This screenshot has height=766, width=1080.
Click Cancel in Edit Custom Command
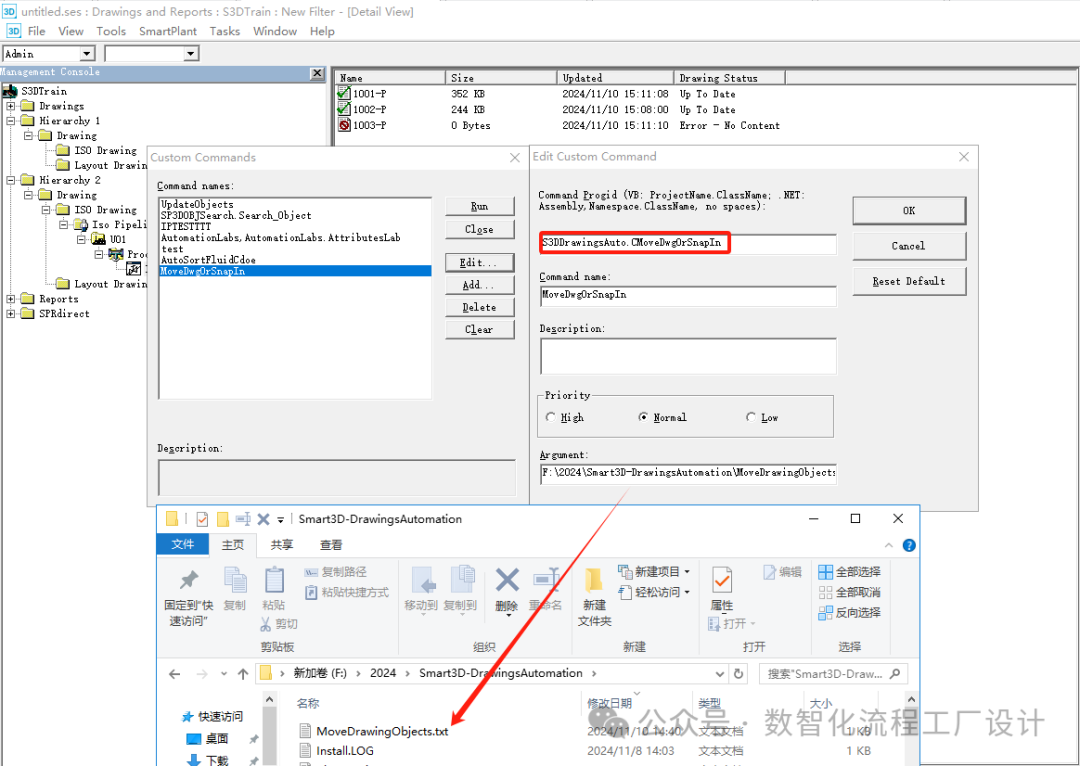click(x=909, y=246)
